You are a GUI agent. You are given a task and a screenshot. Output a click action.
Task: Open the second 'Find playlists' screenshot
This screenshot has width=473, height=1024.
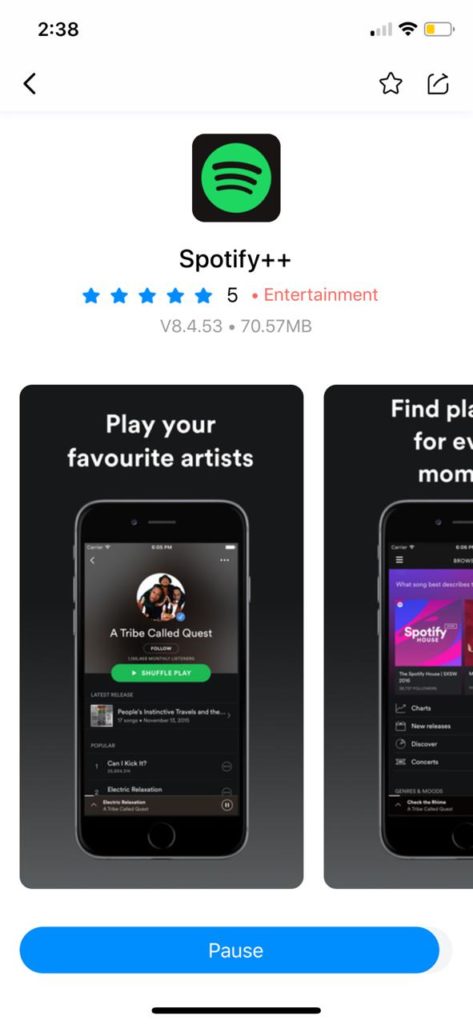tap(399, 637)
